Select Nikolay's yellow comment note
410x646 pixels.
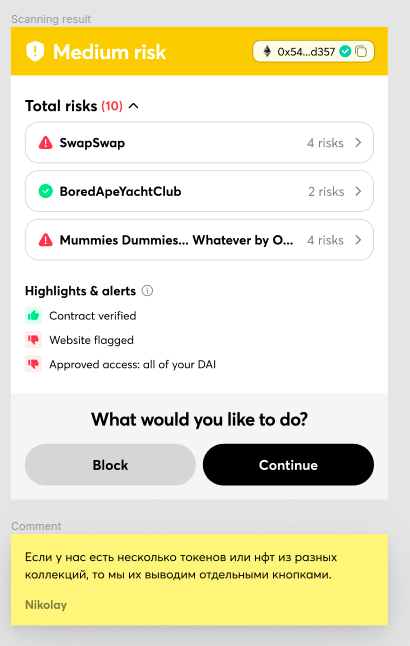(199, 580)
